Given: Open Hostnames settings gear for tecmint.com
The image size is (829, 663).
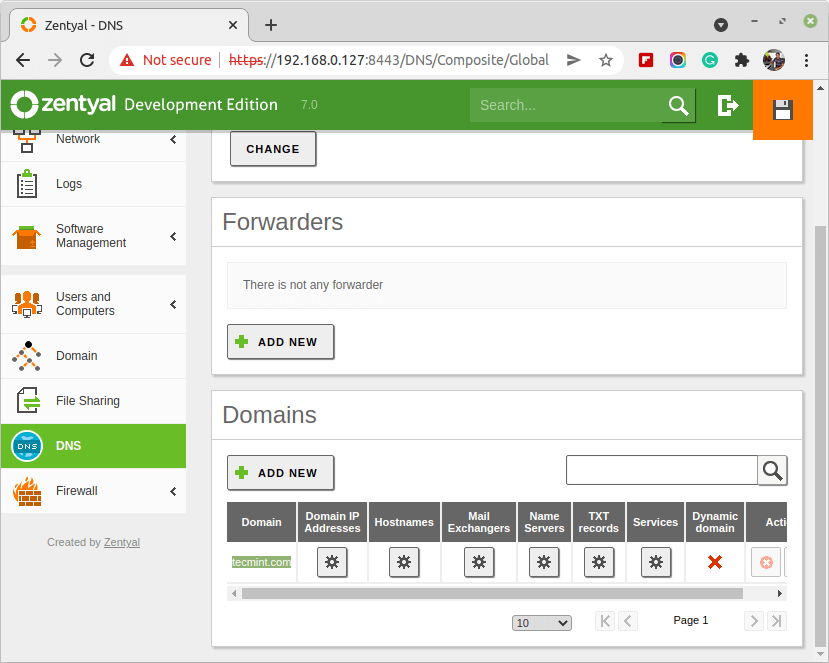Looking at the screenshot, I should pos(404,561).
